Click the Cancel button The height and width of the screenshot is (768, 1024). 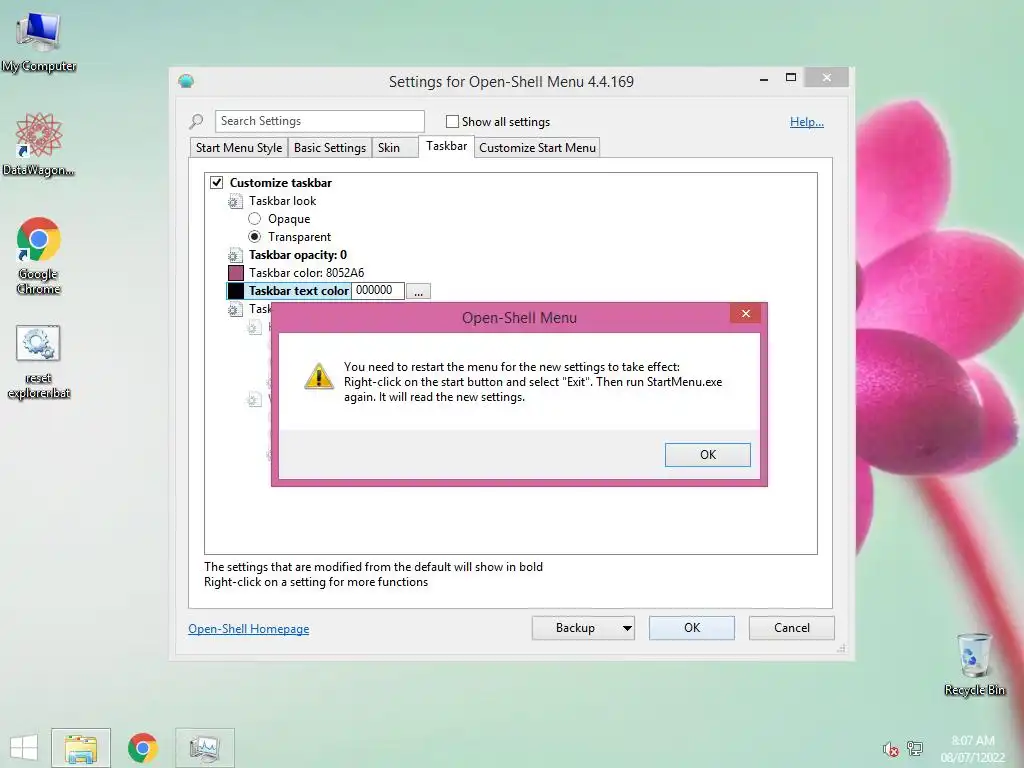792,628
